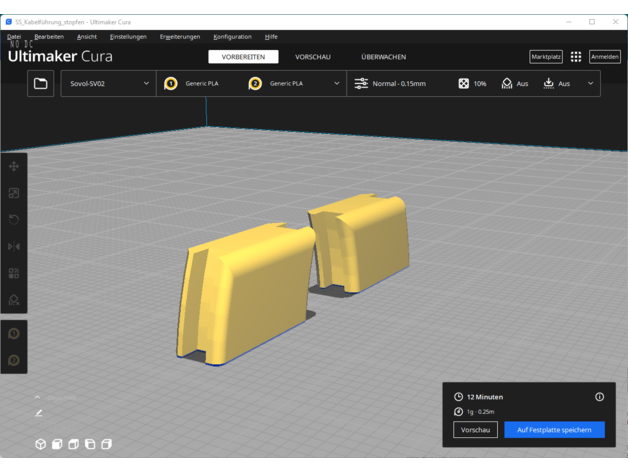Toggle extruder 2 button in left toolbar

click(x=14, y=360)
